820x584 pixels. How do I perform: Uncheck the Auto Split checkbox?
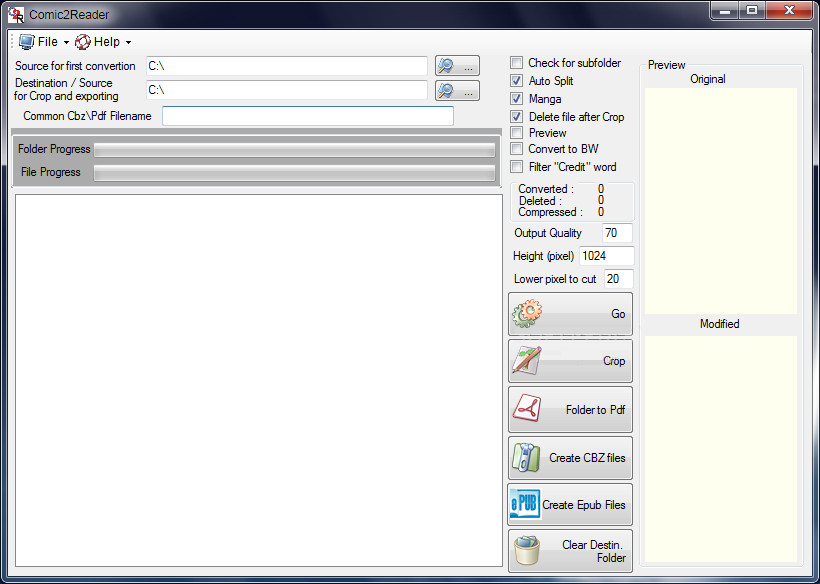tap(517, 81)
